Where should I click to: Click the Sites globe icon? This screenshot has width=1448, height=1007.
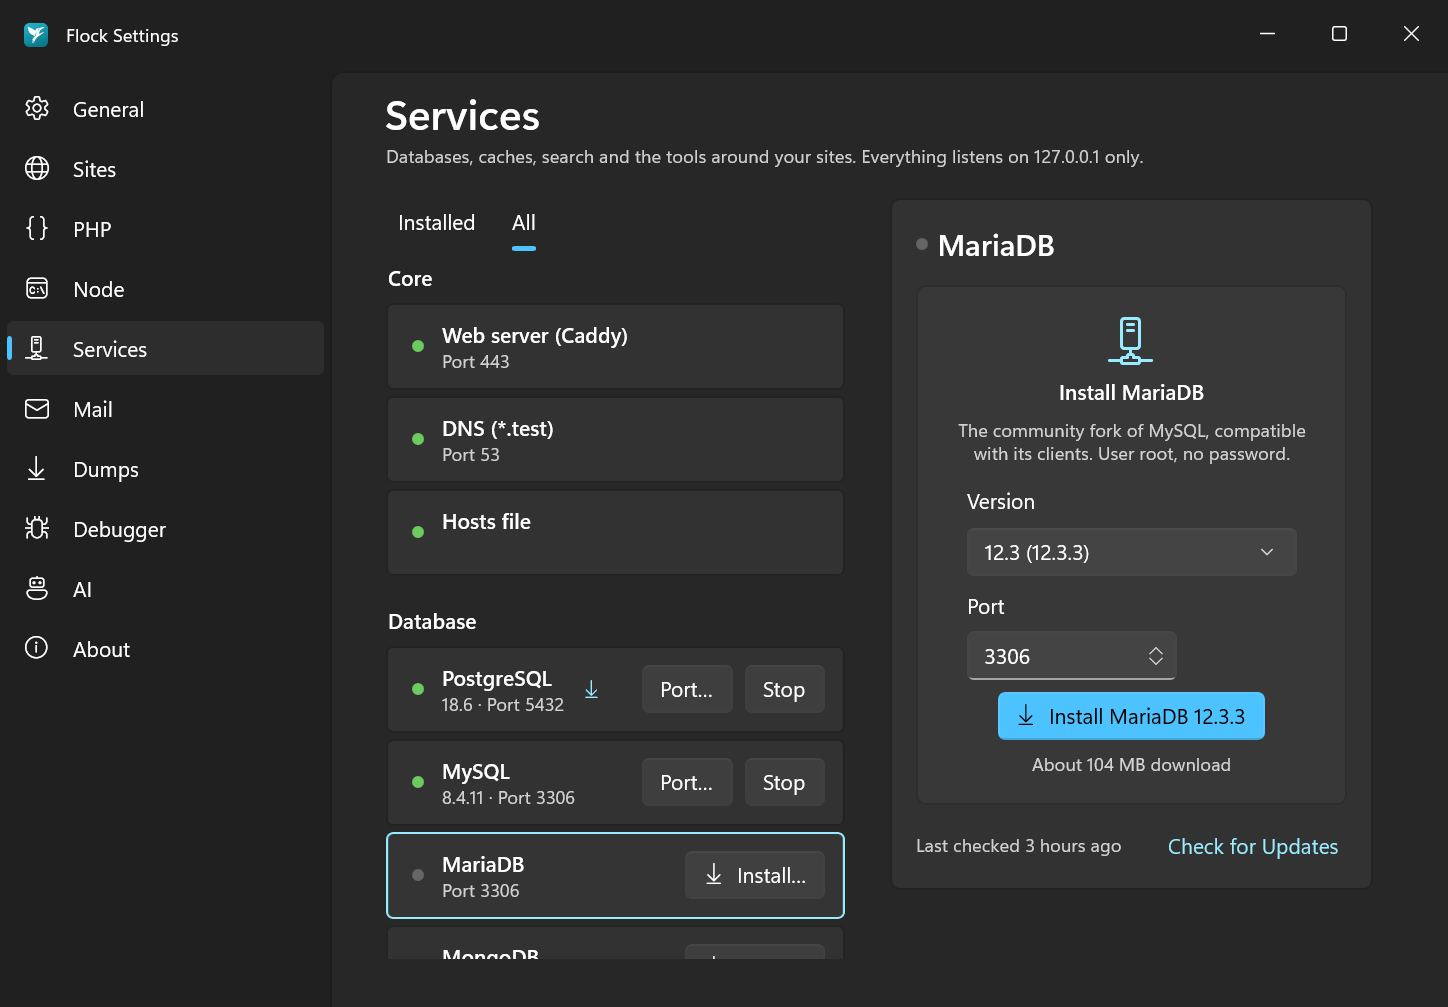click(x=37, y=169)
